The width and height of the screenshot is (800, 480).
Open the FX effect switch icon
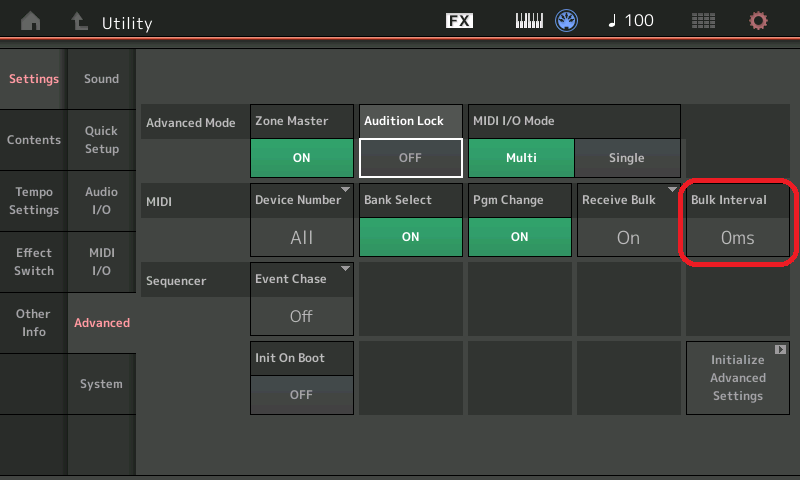(459, 21)
